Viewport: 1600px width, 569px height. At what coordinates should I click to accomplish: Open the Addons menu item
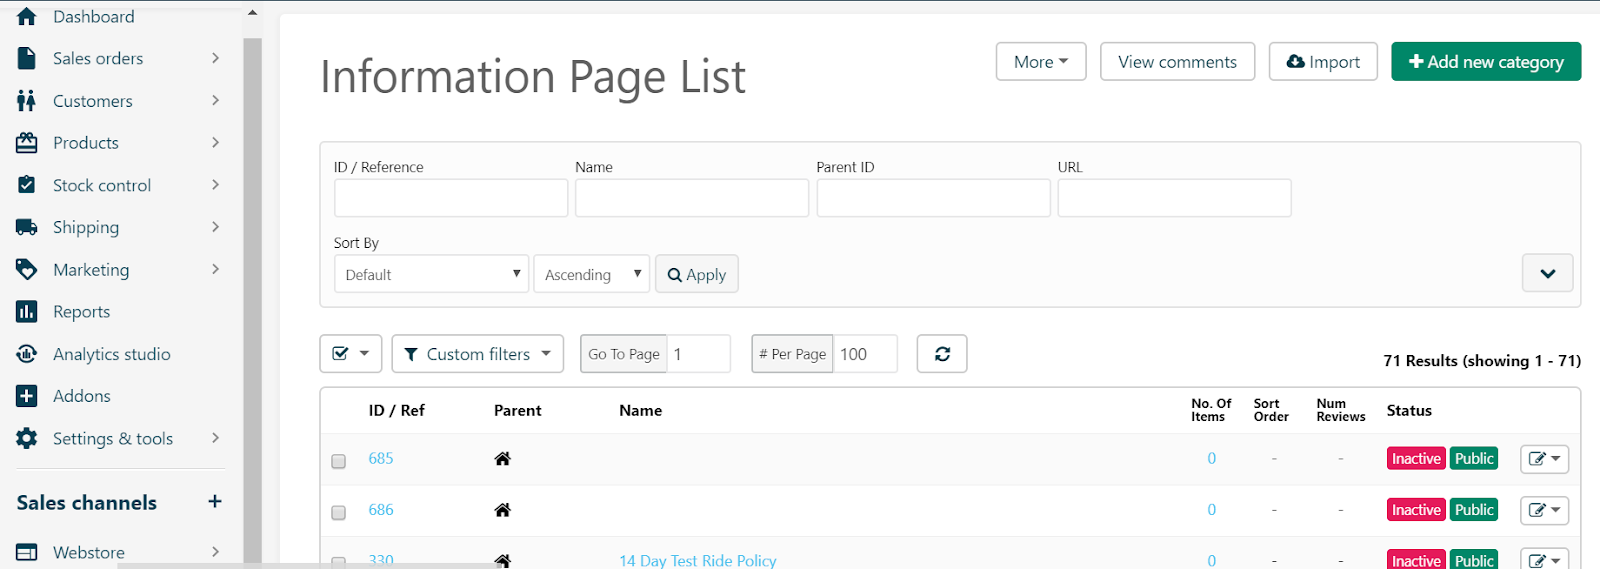[81, 396]
